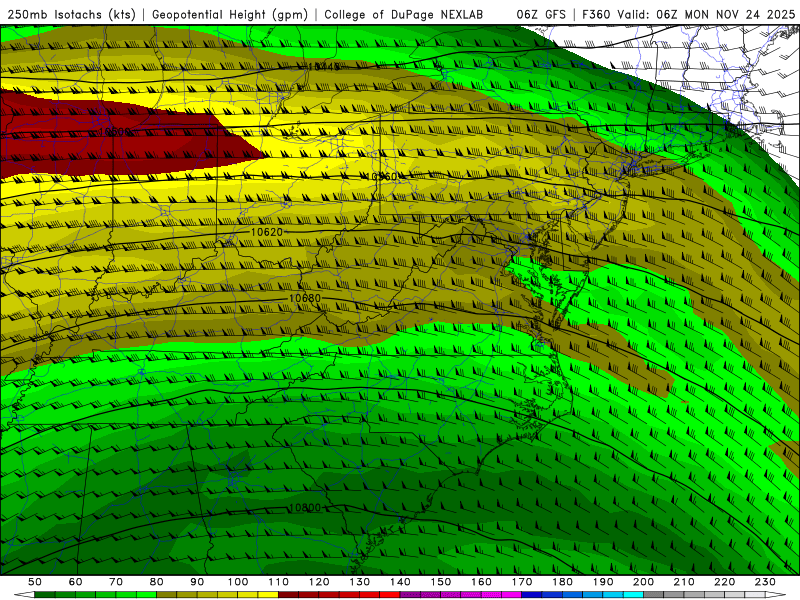Click the 220 legend value
Image resolution: width=800 pixels, height=600 pixels.
tap(724, 582)
